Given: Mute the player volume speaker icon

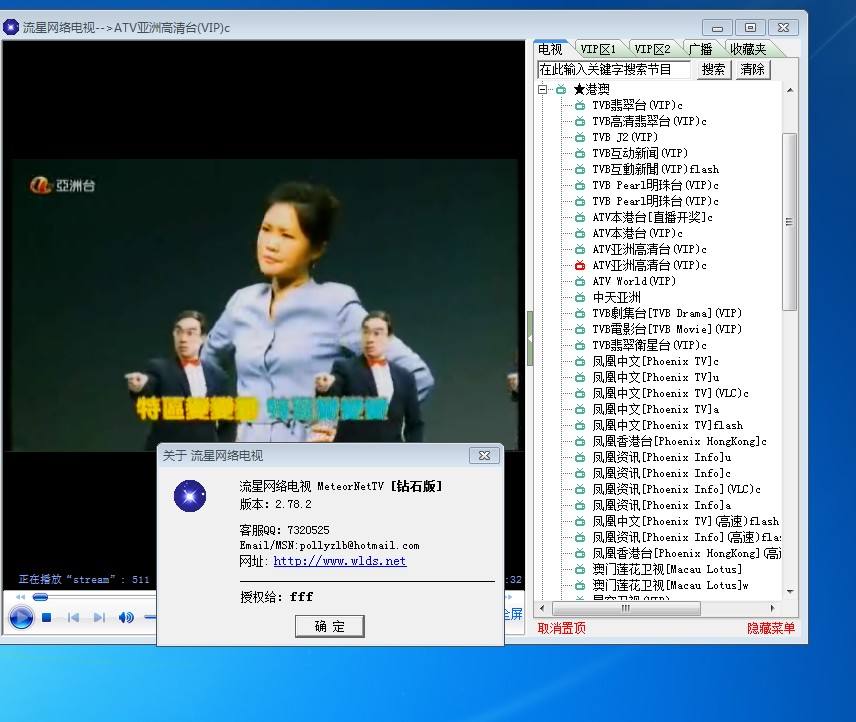Looking at the screenshot, I should [126, 618].
